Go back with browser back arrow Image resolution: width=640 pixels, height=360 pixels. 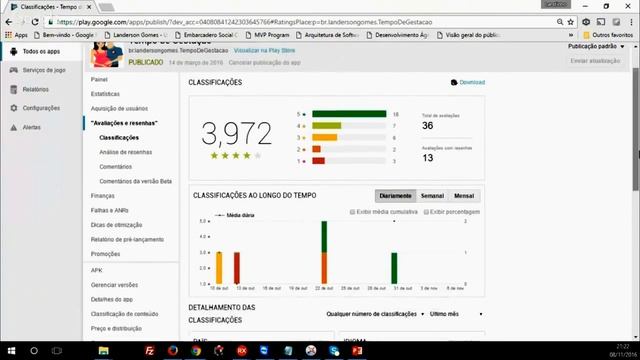pos(9,22)
